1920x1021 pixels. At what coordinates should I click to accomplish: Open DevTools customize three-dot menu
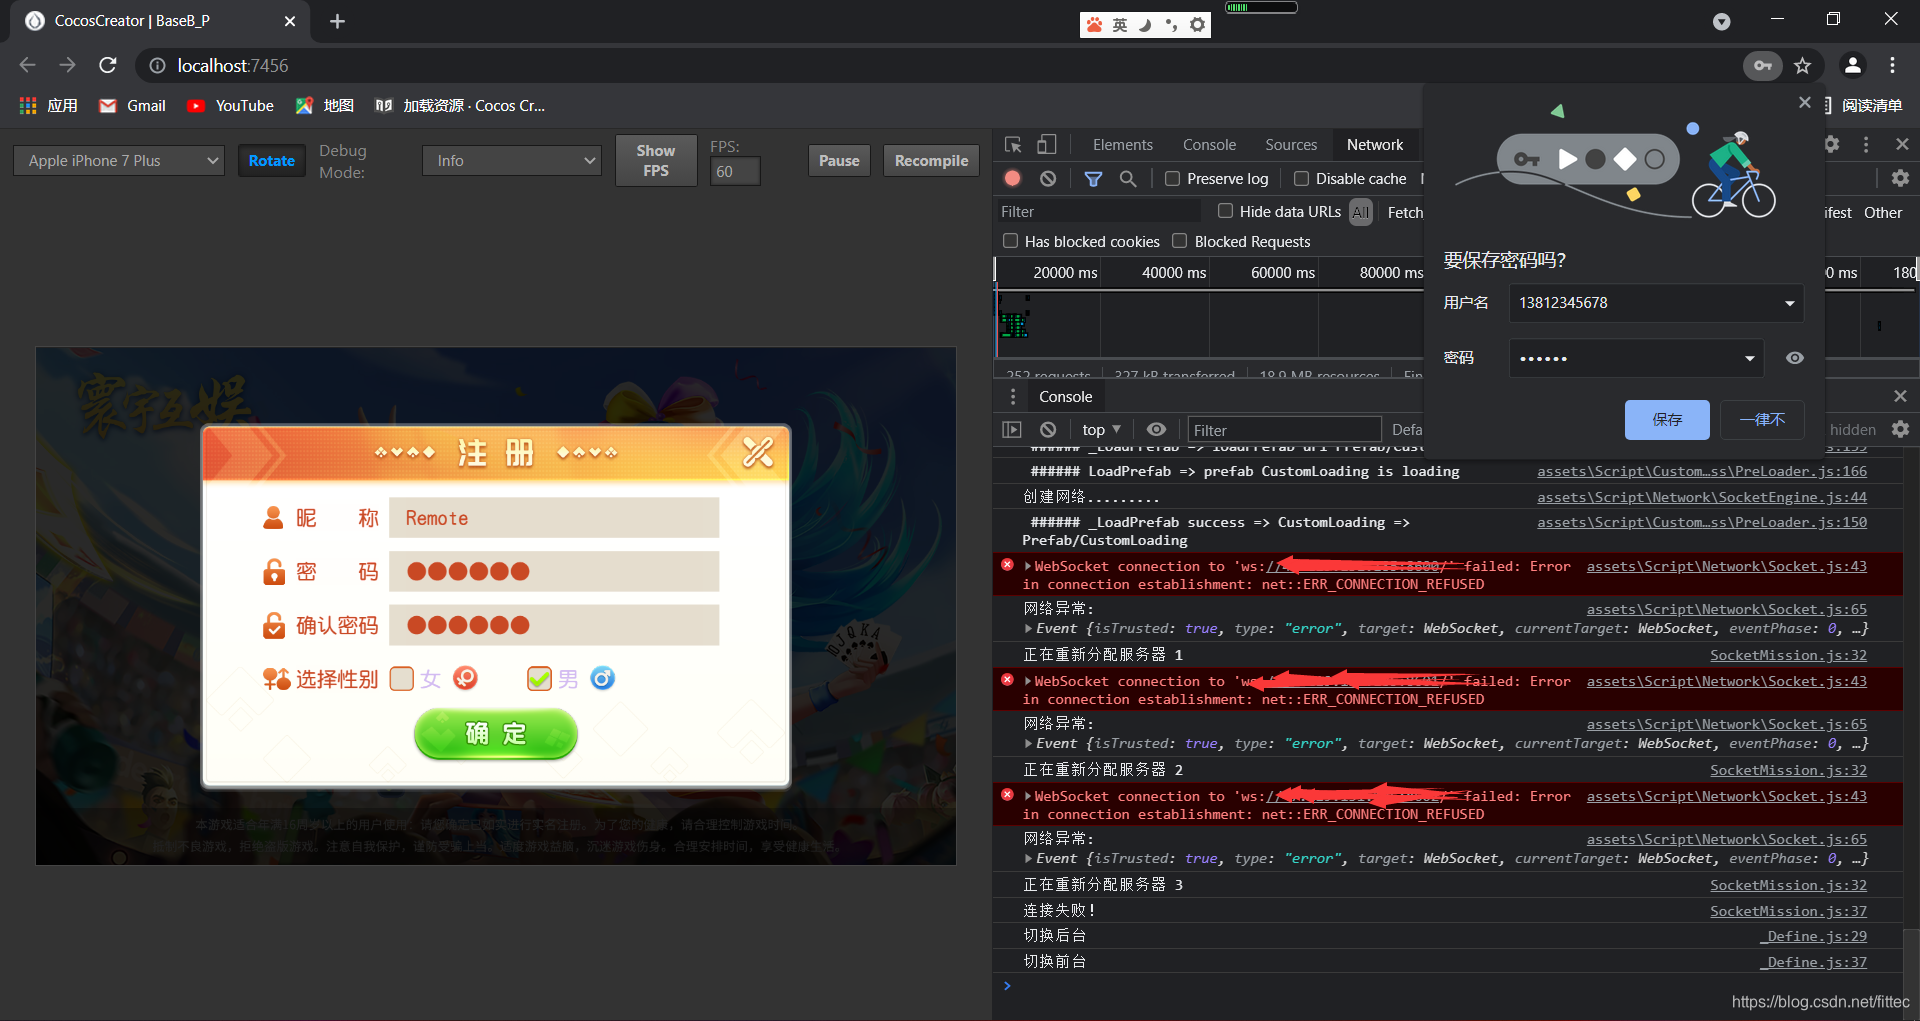[x=1866, y=144]
